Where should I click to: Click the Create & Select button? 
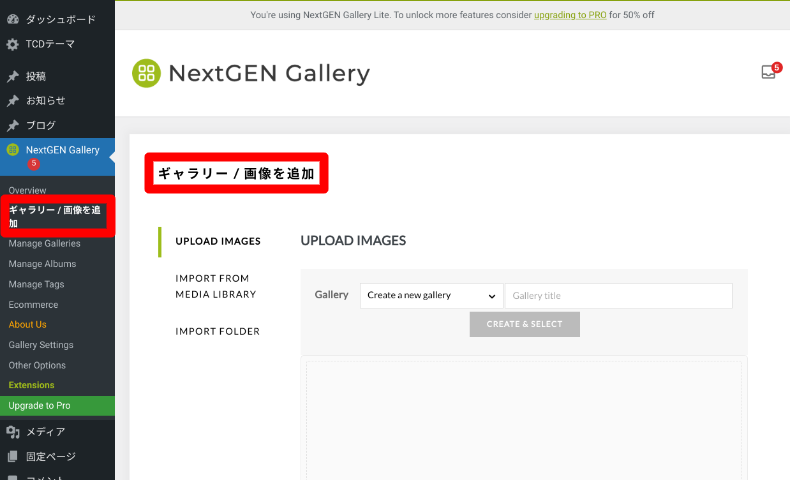point(524,324)
